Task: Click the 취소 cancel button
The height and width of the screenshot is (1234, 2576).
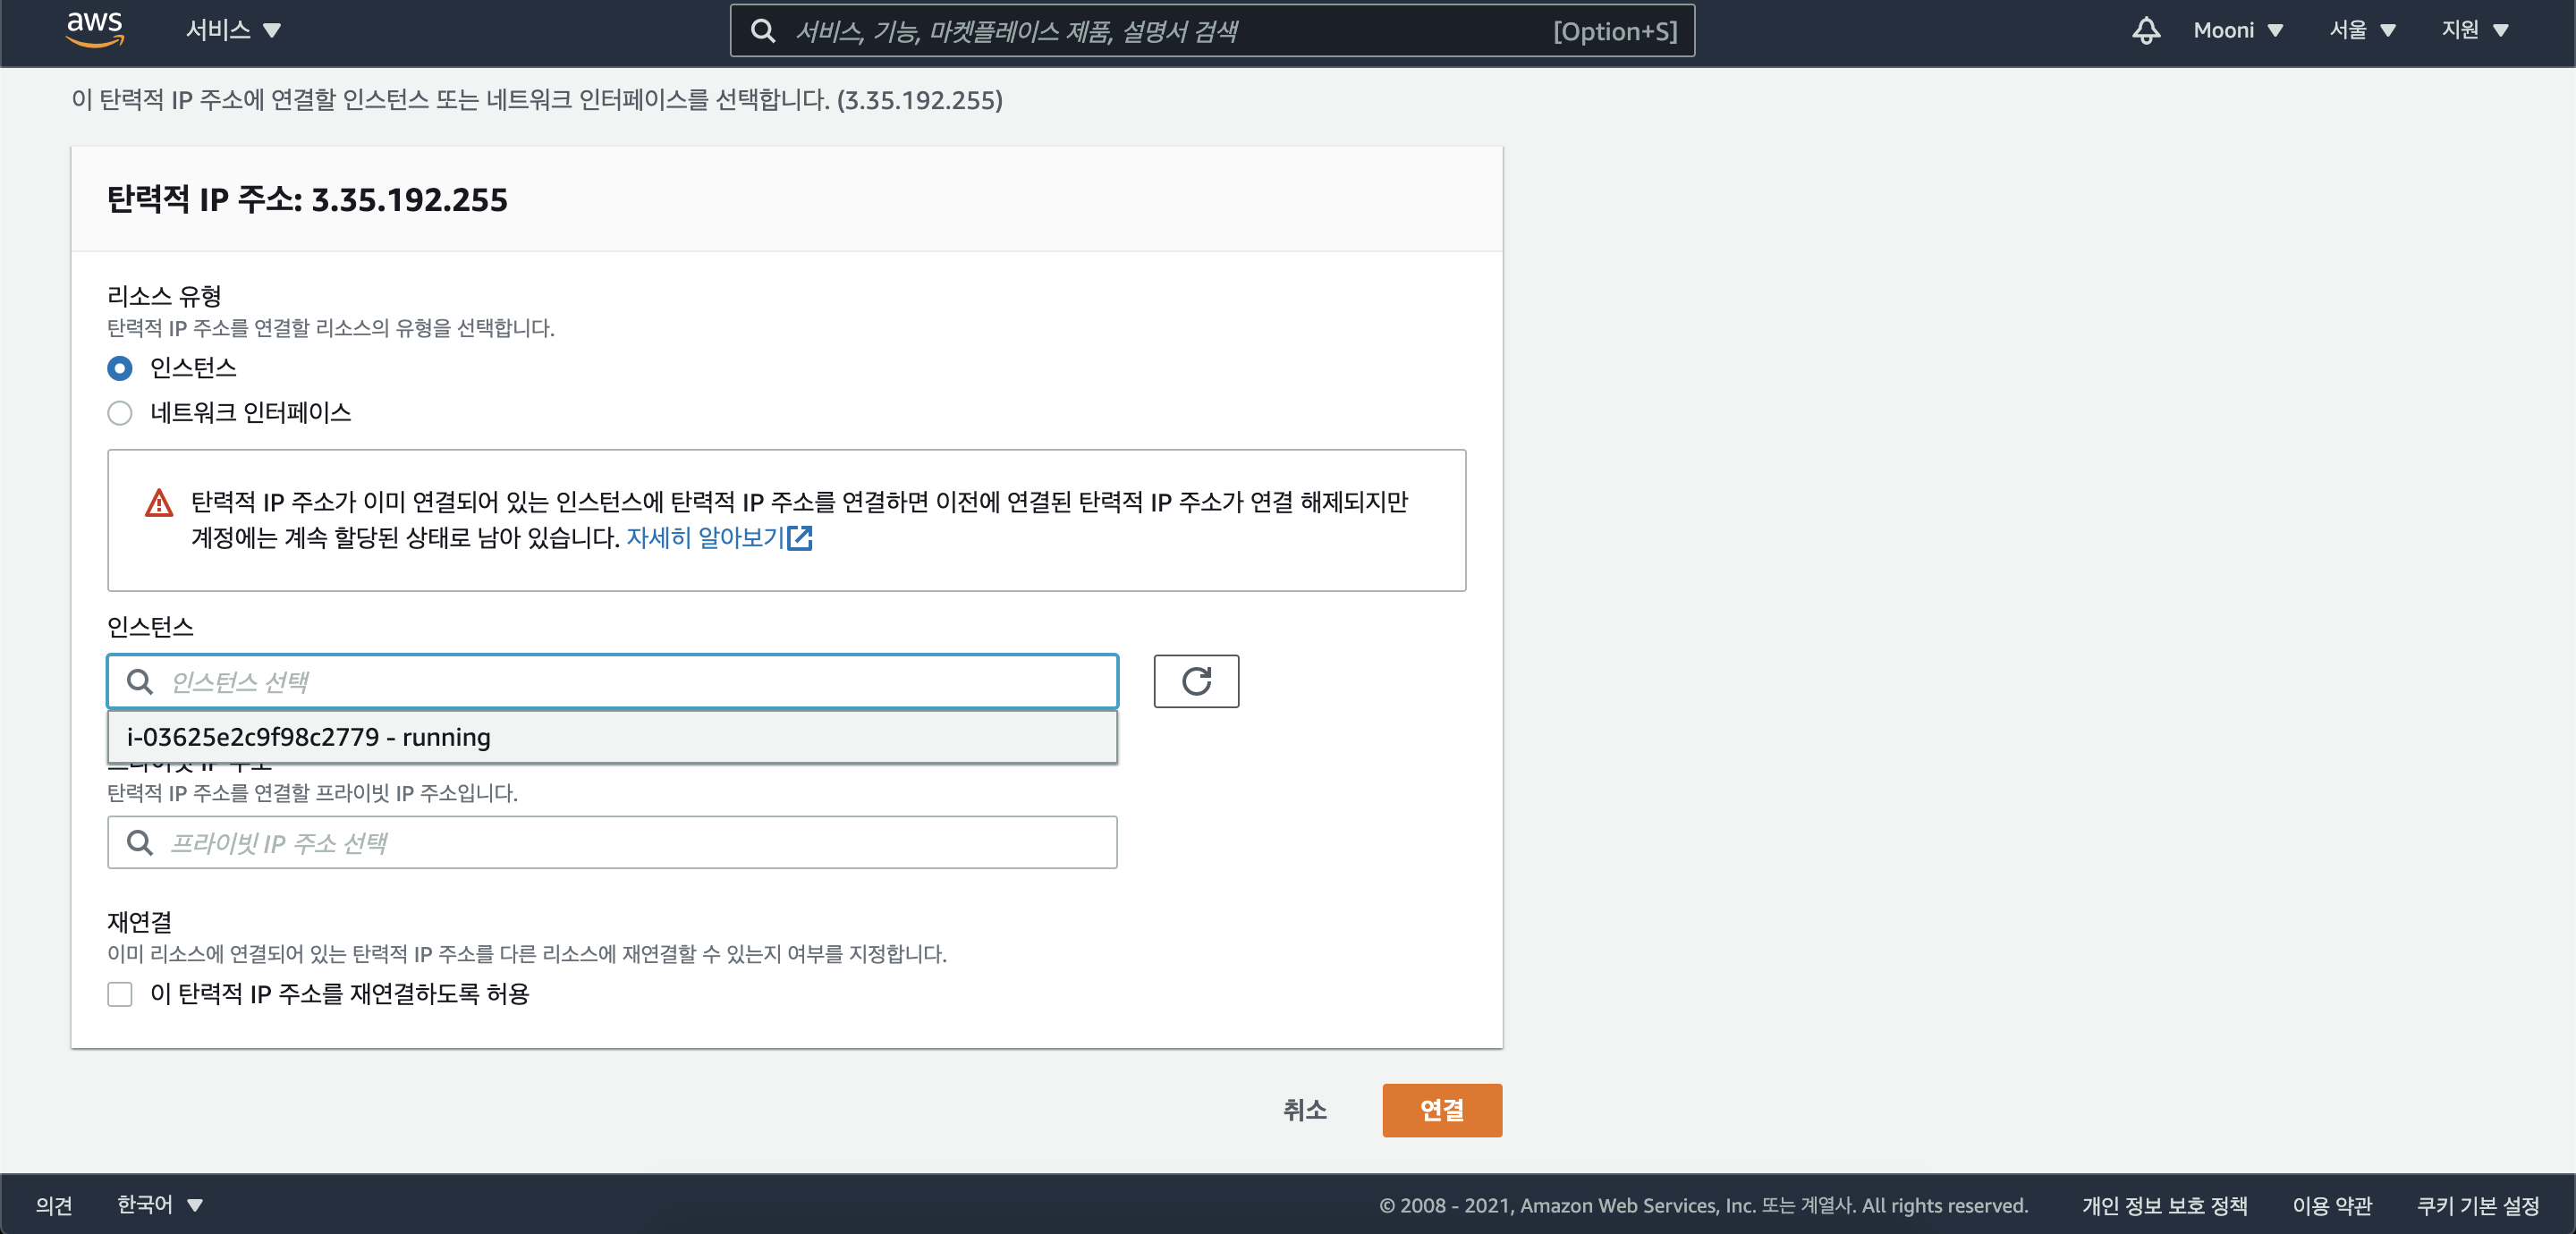Action: [1304, 1110]
